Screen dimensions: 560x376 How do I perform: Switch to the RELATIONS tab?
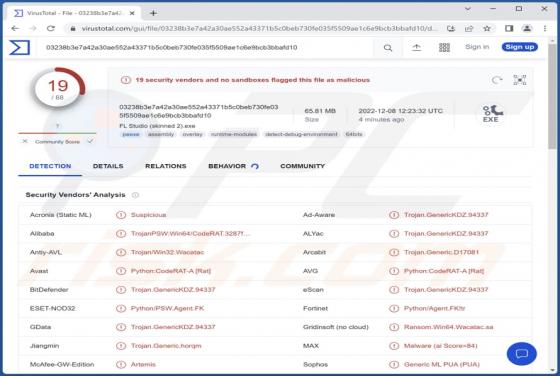point(166,166)
